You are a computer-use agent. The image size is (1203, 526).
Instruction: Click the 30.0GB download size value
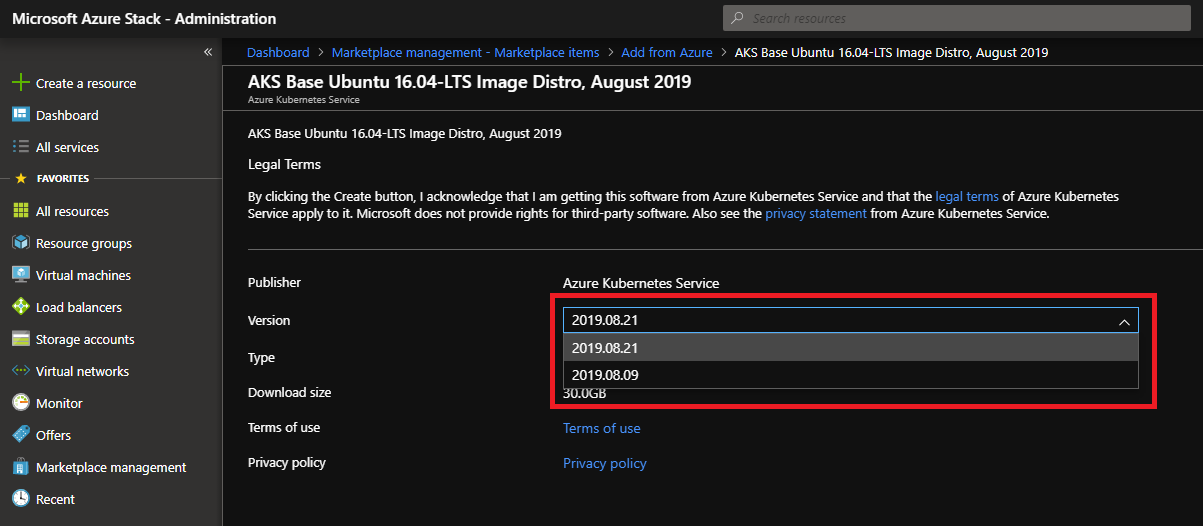coord(585,393)
